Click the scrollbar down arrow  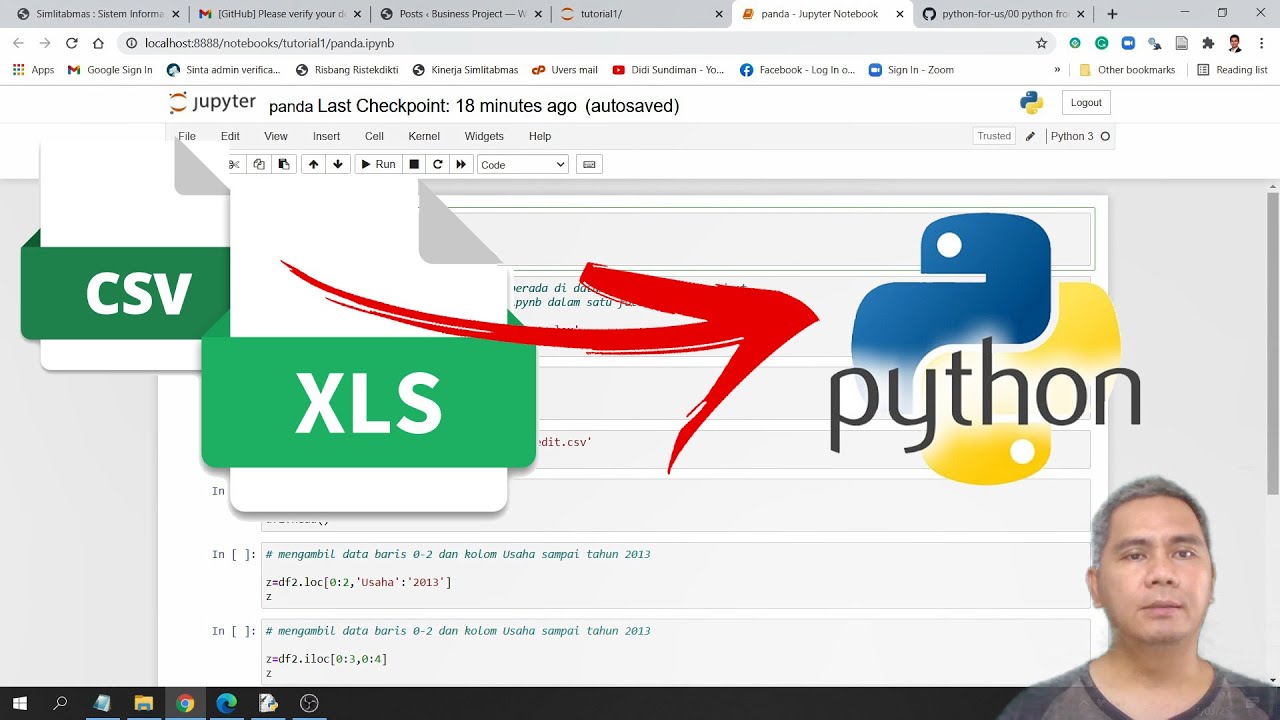[x=1273, y=680]
